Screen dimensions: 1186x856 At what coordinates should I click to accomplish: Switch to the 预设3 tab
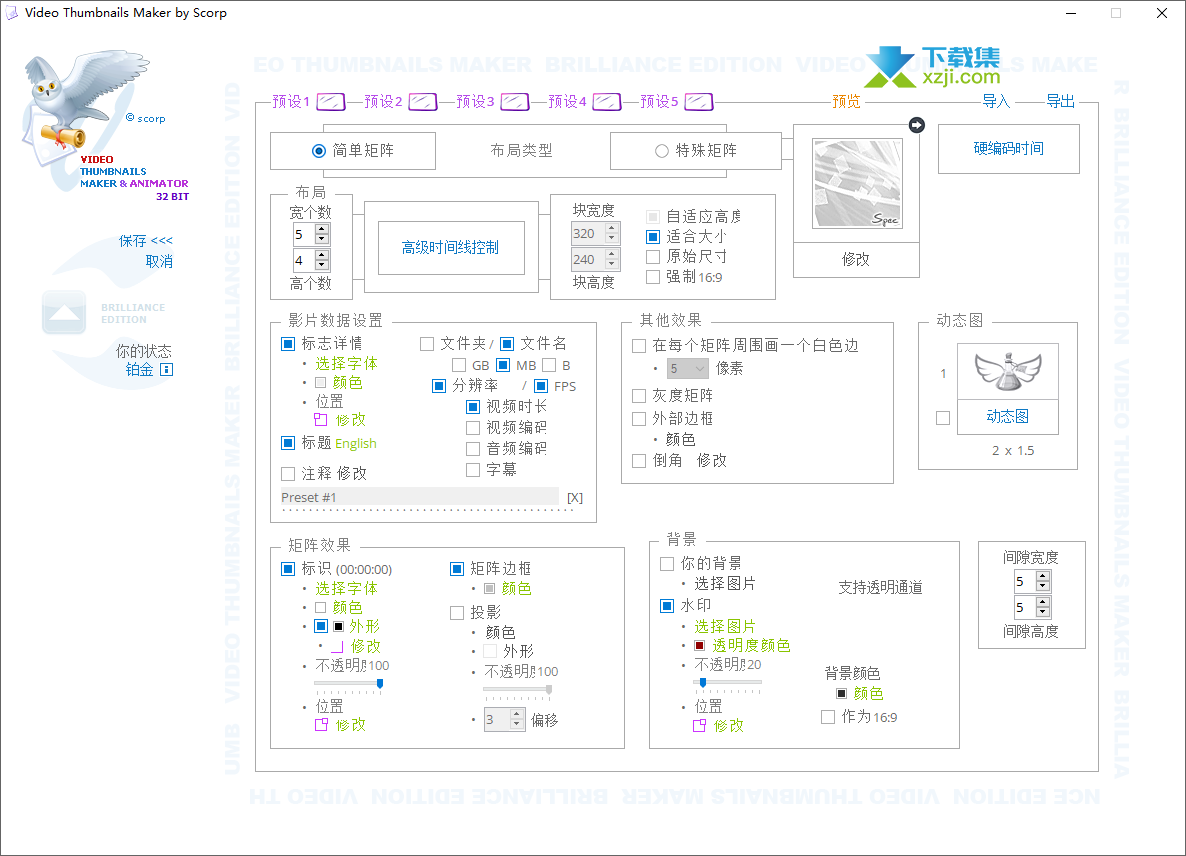pyautogui.click(x=476, y=101)
